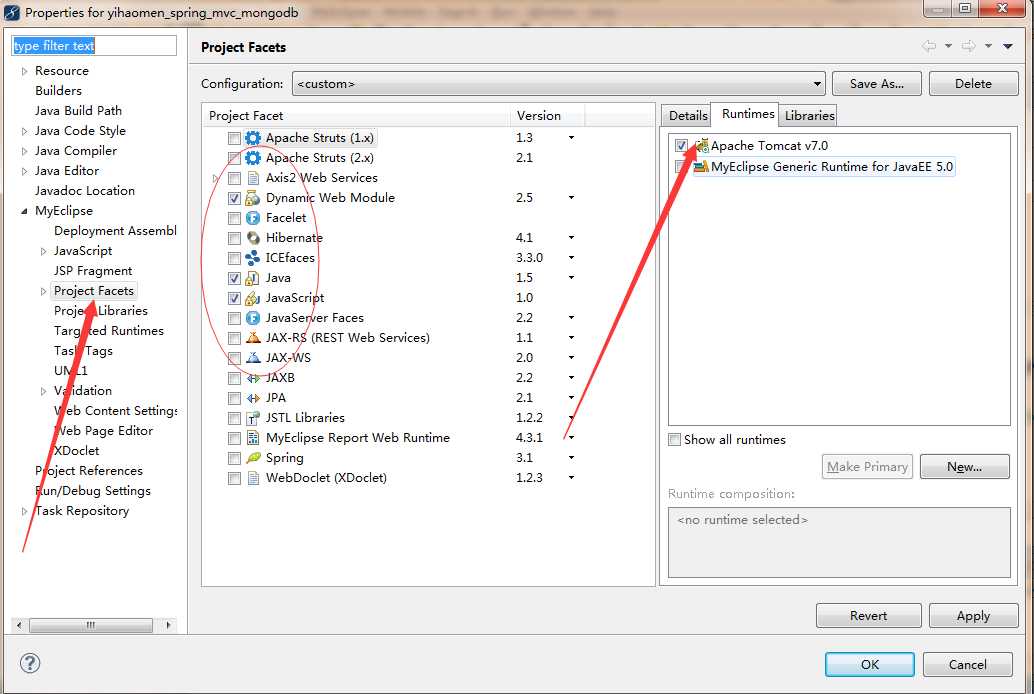Image resolution: width=1034 pixels, height=694 pixels.
Task: Go forward with the right navigation arrow
Action: (x=968, y=46)
